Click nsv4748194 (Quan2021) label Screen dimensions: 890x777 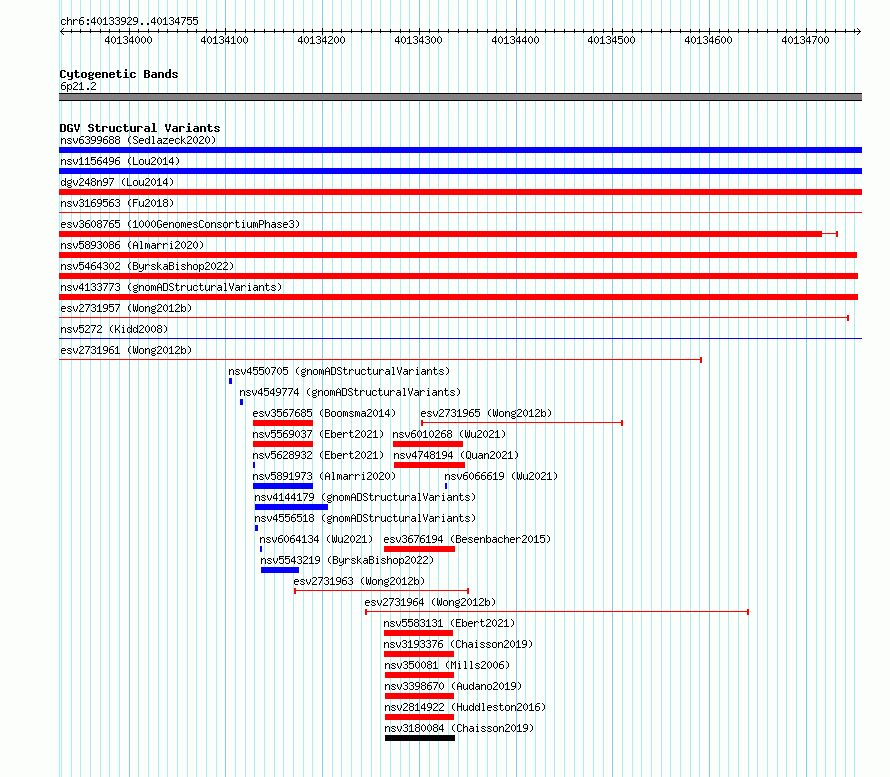[x=456, y=455]
